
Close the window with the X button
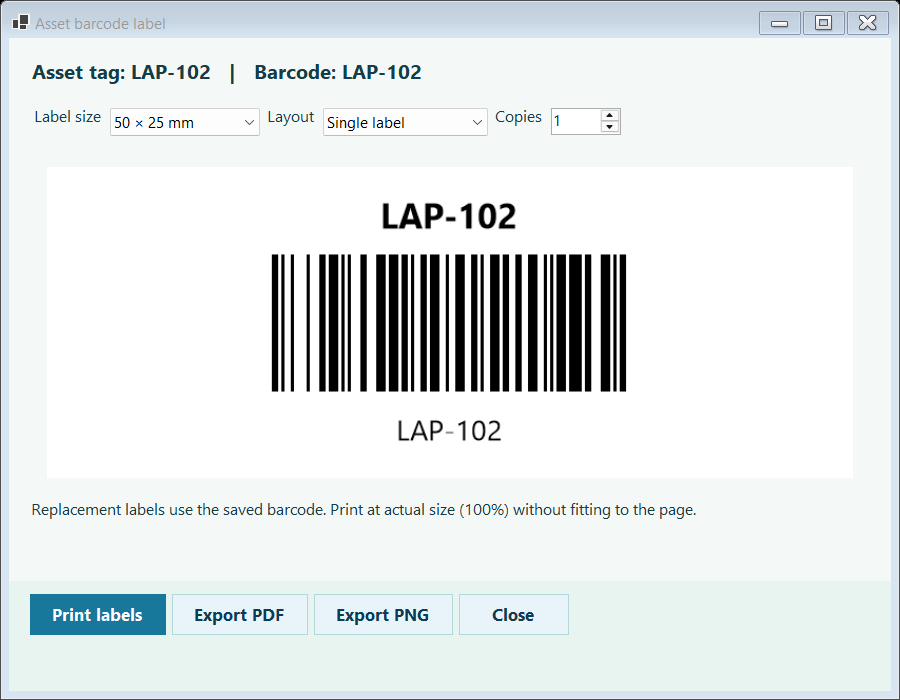[x=867, y=23]
